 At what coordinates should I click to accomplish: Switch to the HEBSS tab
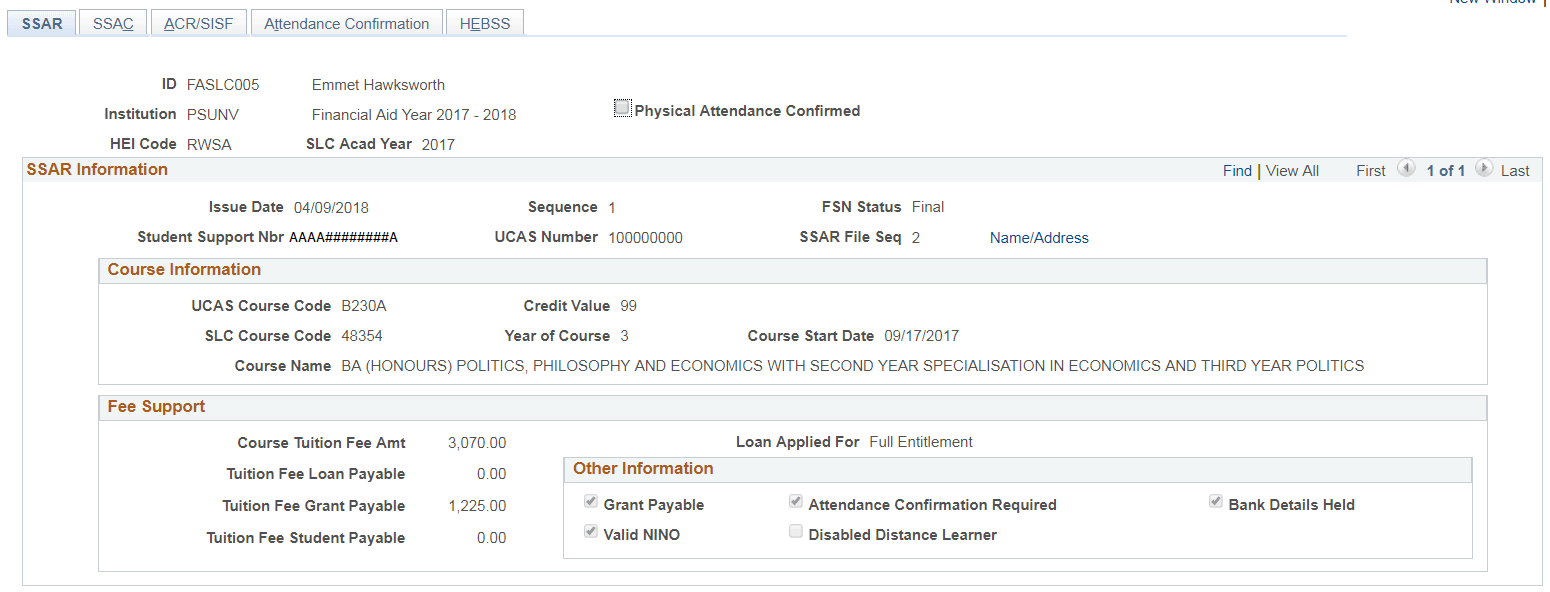tap(484, 22)
